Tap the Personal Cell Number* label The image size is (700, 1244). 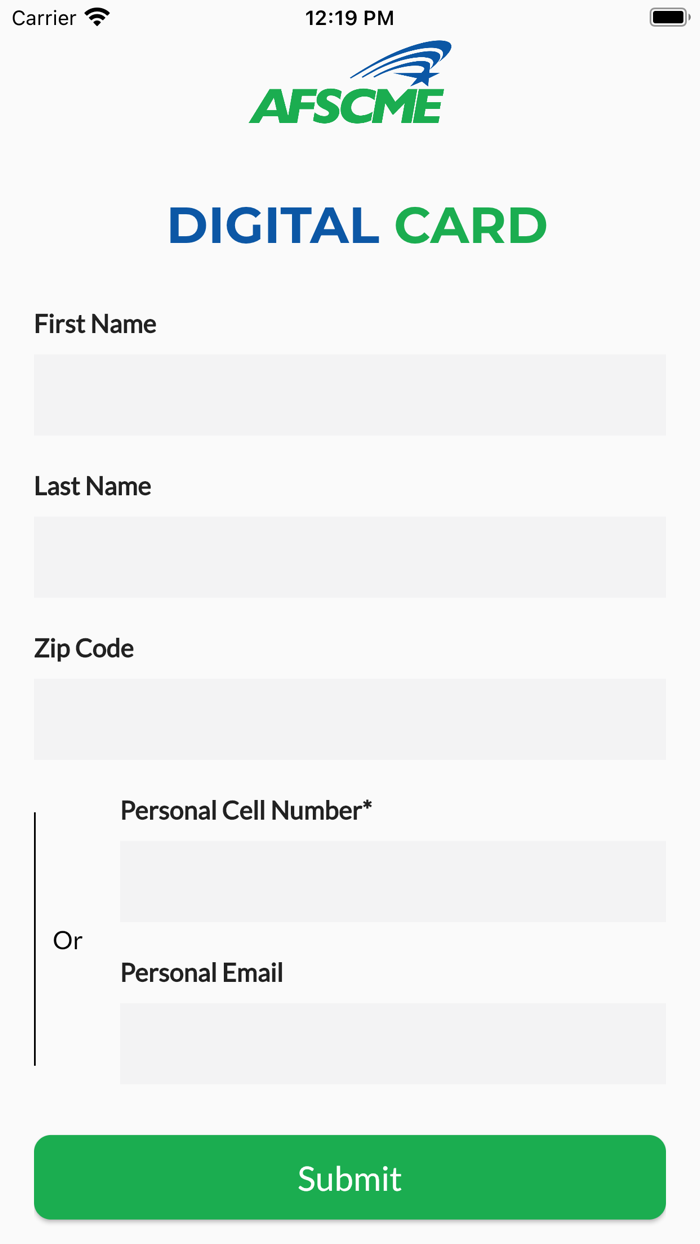(x=246, y=810)
